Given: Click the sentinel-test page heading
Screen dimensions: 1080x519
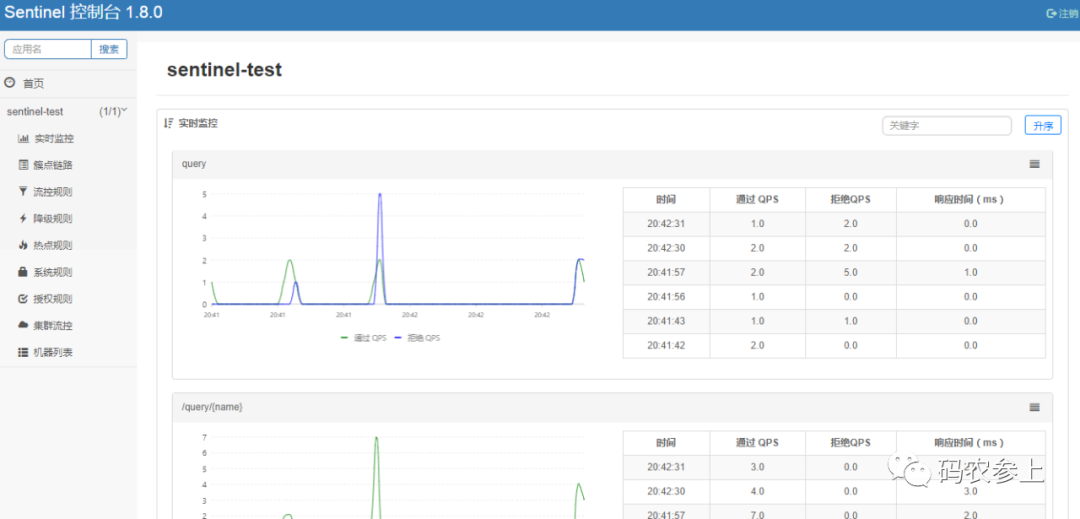Looking at the screenshot, I should pyautogui.click(x=225, y=70).
